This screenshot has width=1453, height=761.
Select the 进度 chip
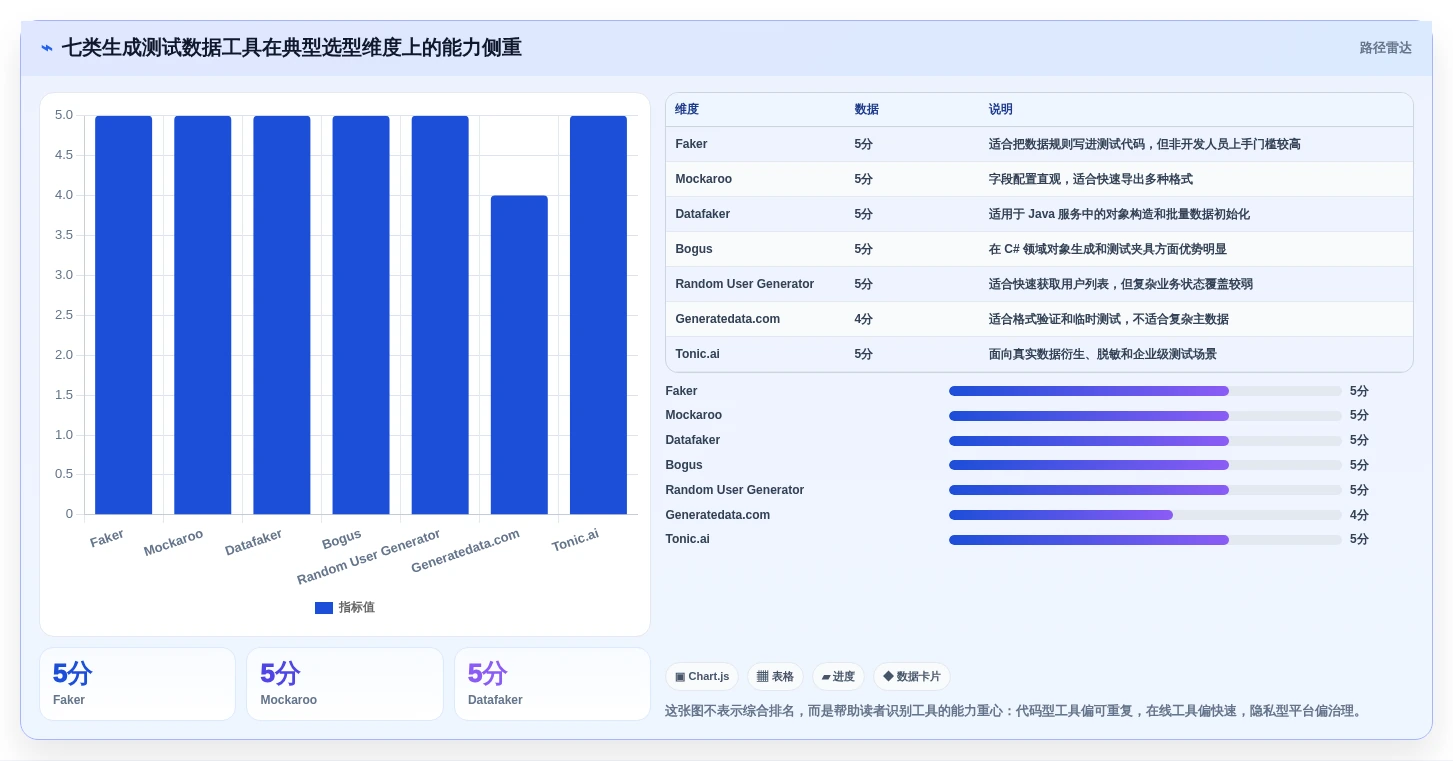click(x=838, y=677)
